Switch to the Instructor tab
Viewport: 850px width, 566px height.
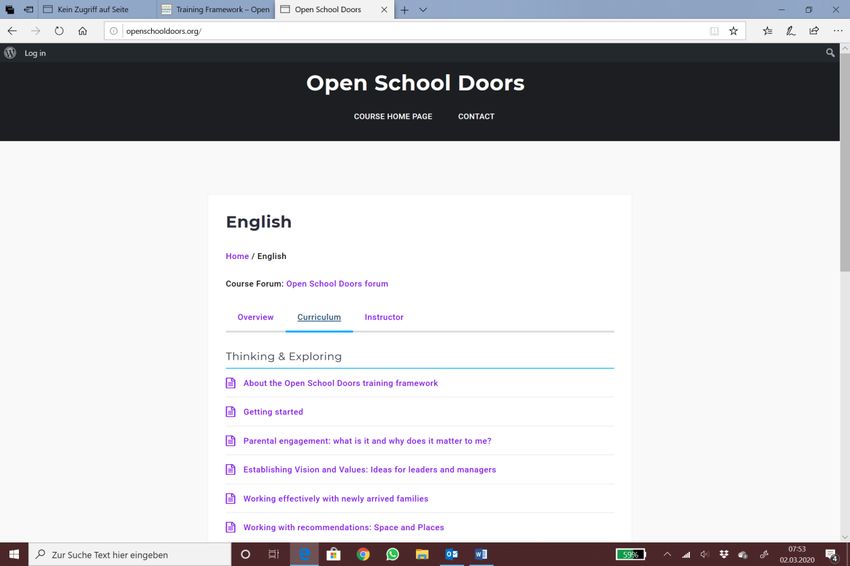click(384, 317)
